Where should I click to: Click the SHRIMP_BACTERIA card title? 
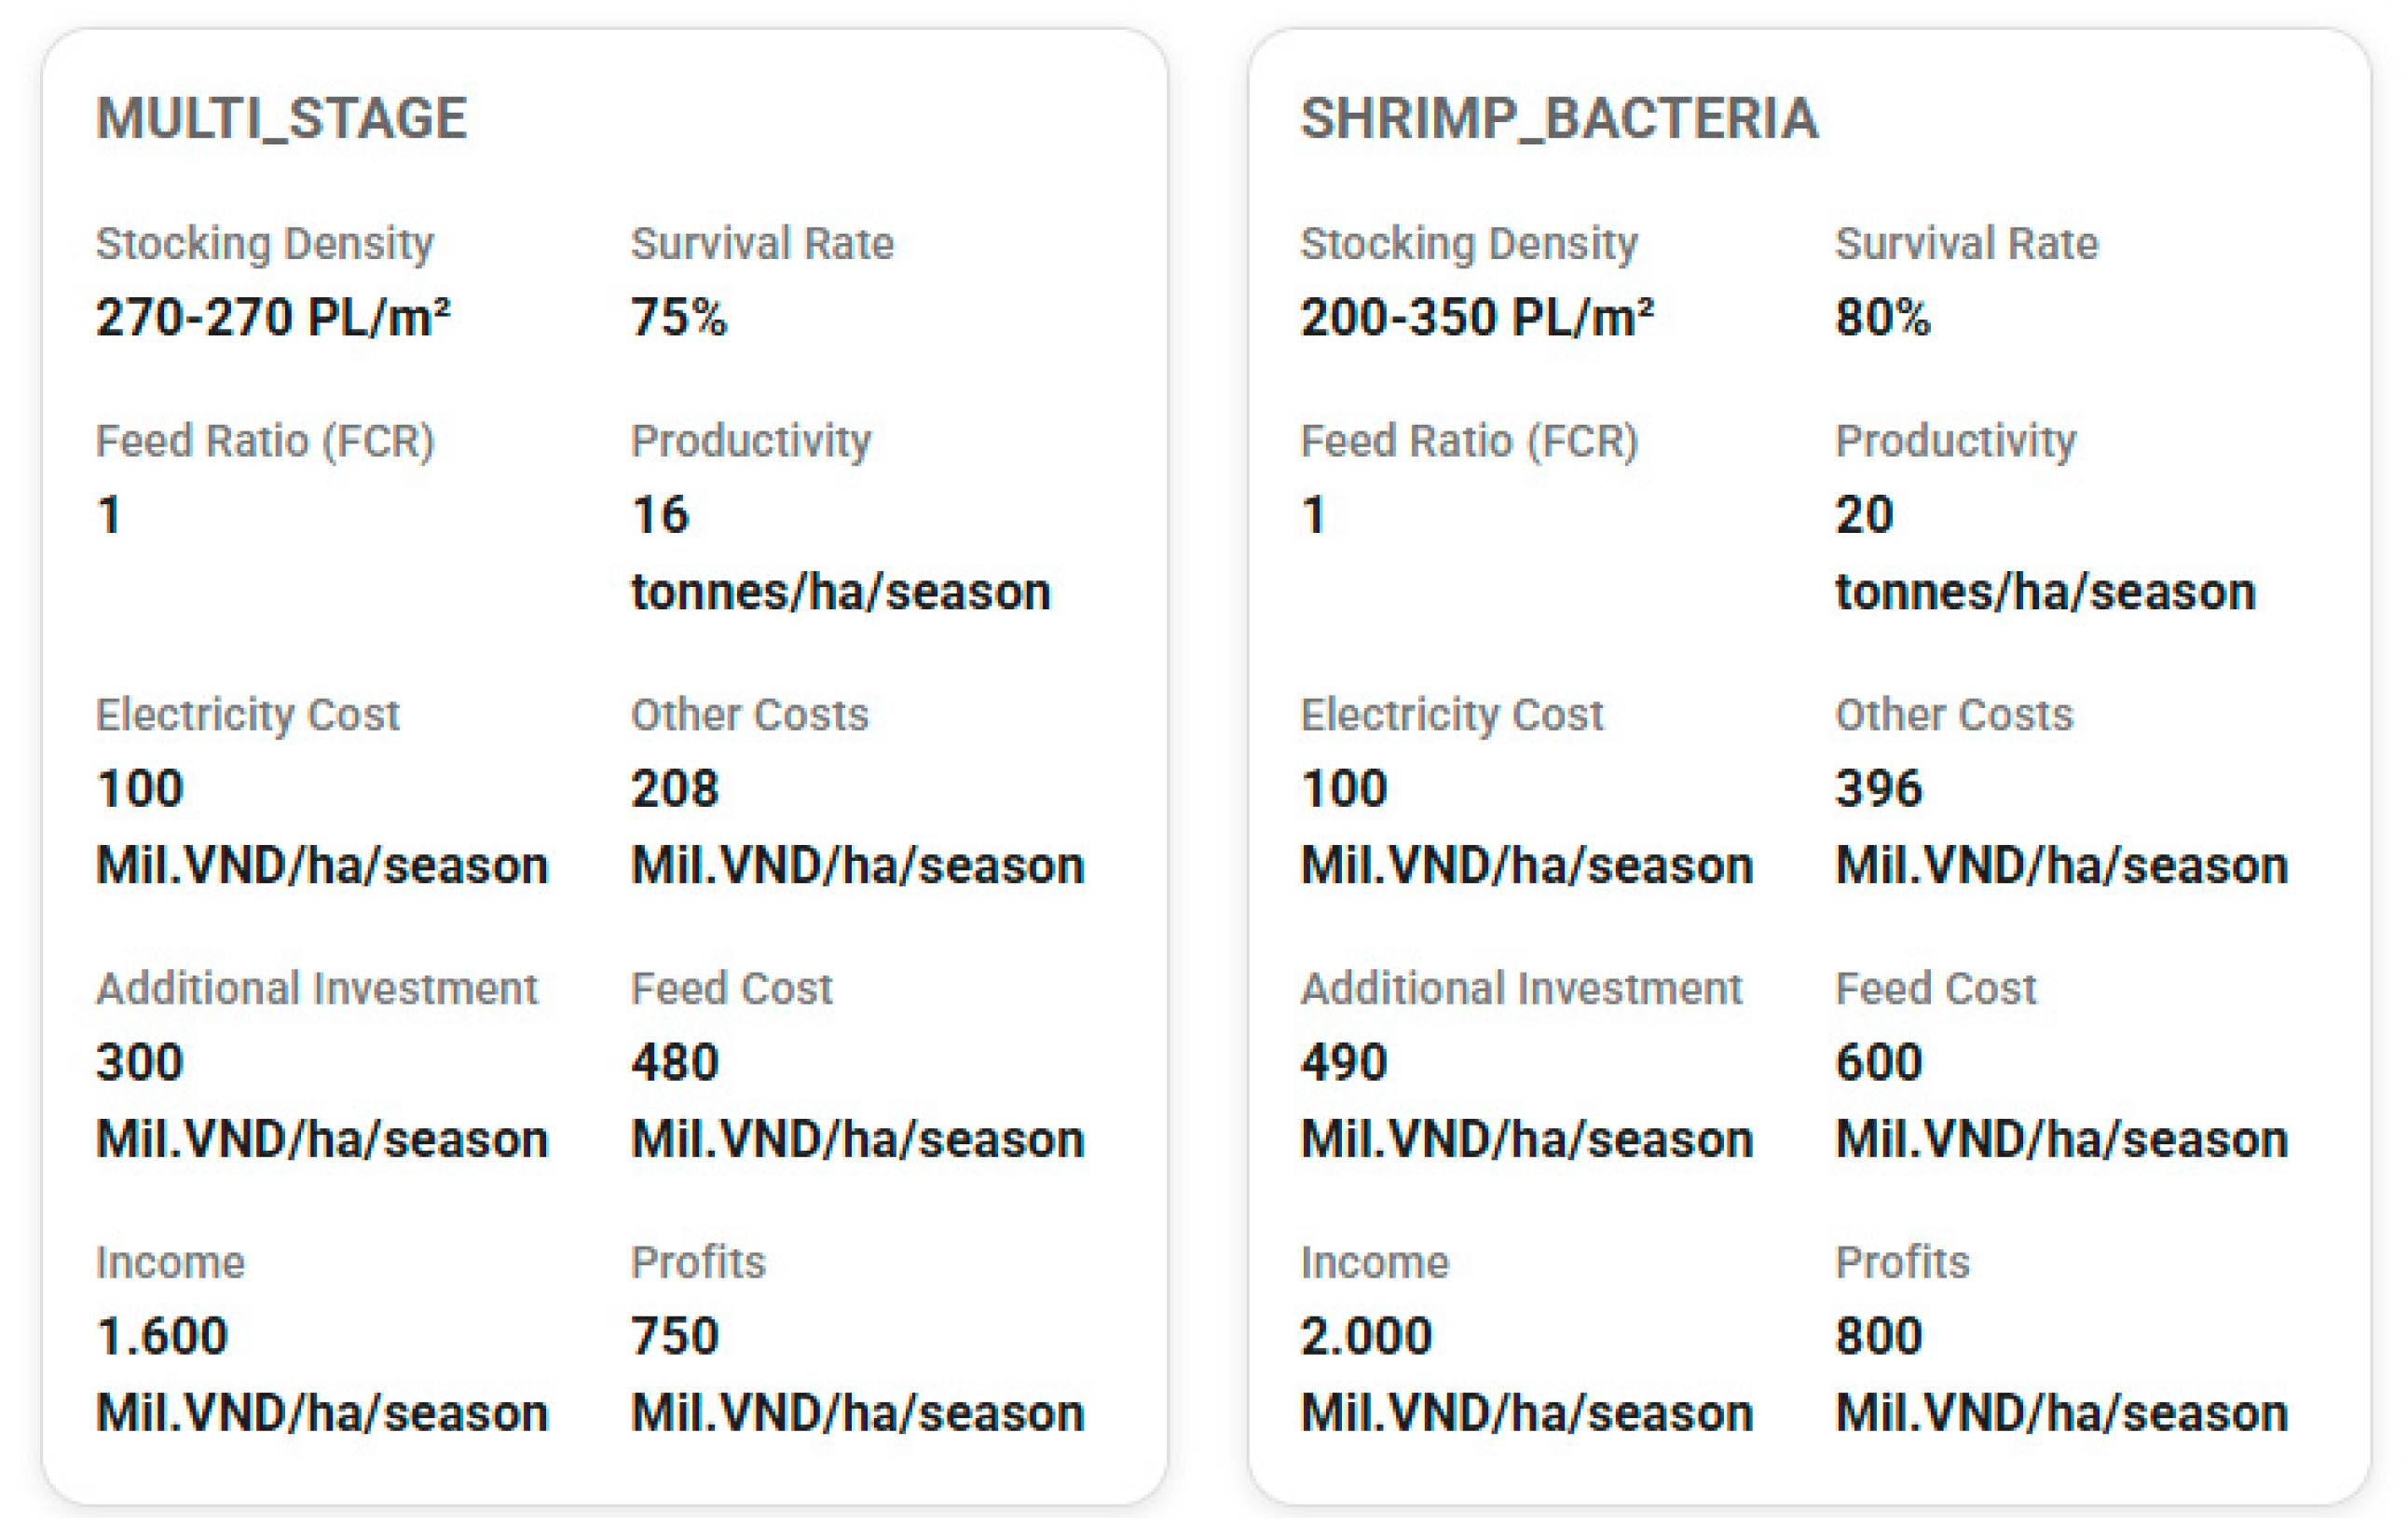tap(1558, 119)
